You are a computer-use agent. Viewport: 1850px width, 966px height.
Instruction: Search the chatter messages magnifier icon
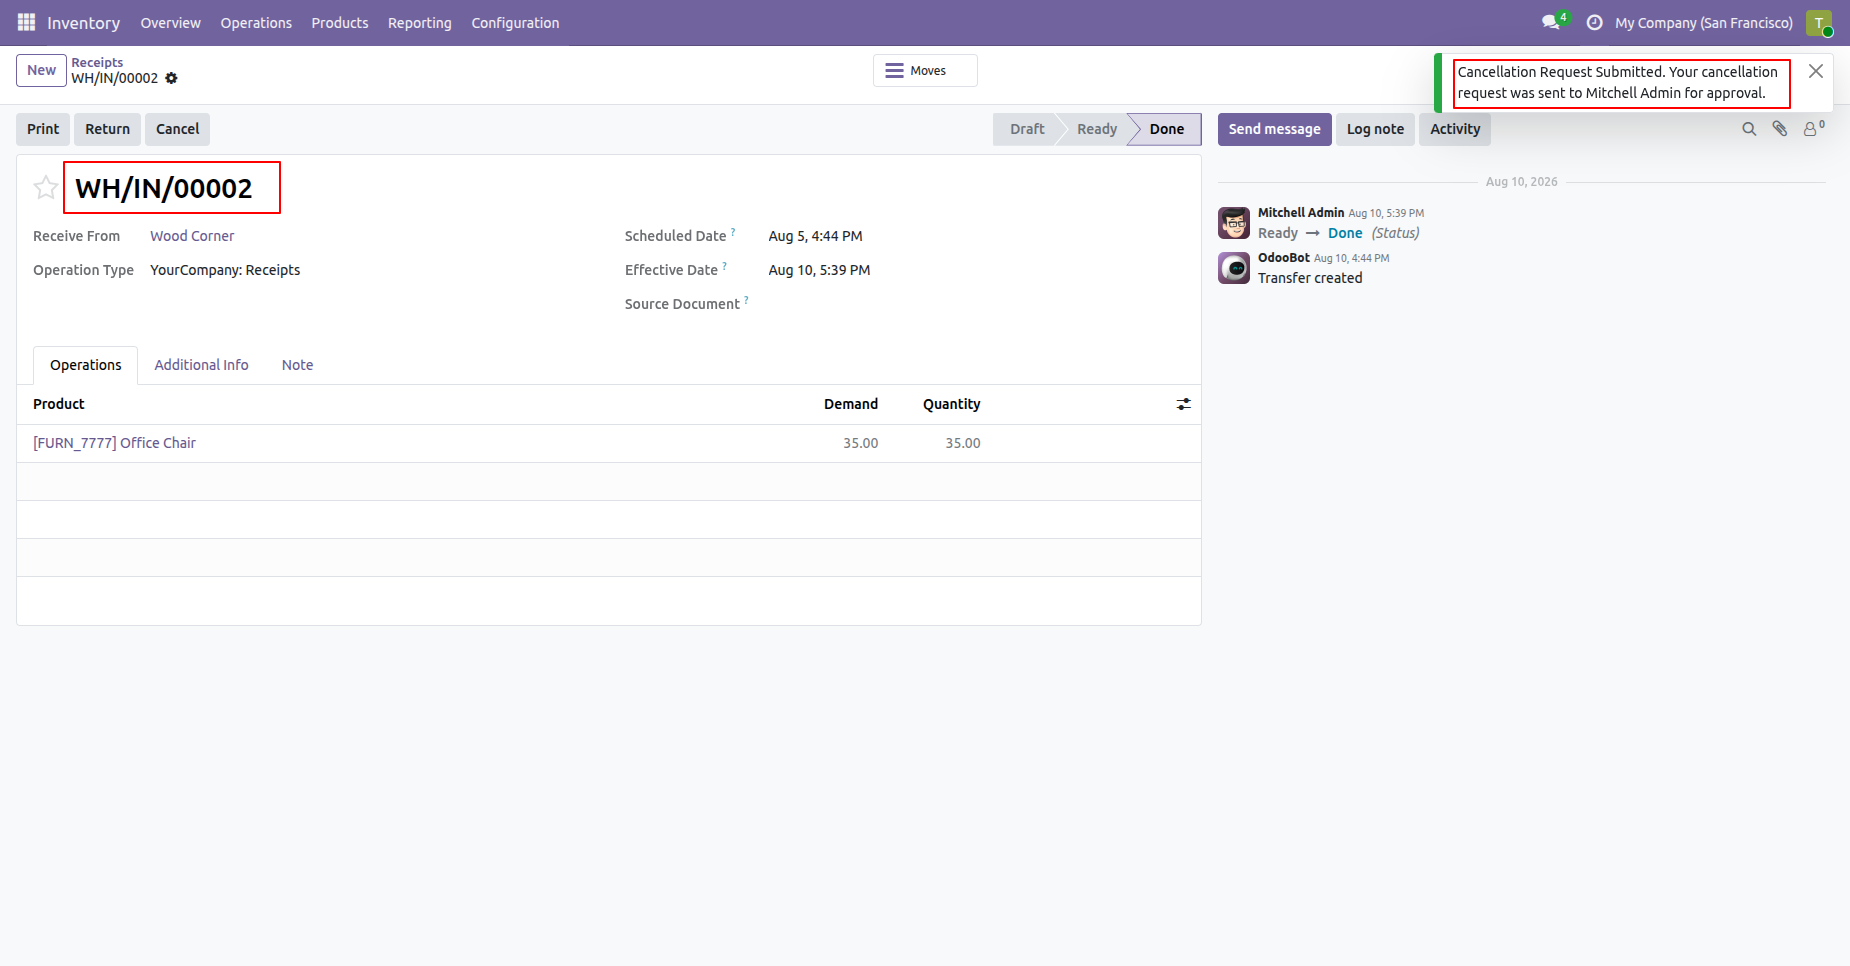tap(1749, 129)
